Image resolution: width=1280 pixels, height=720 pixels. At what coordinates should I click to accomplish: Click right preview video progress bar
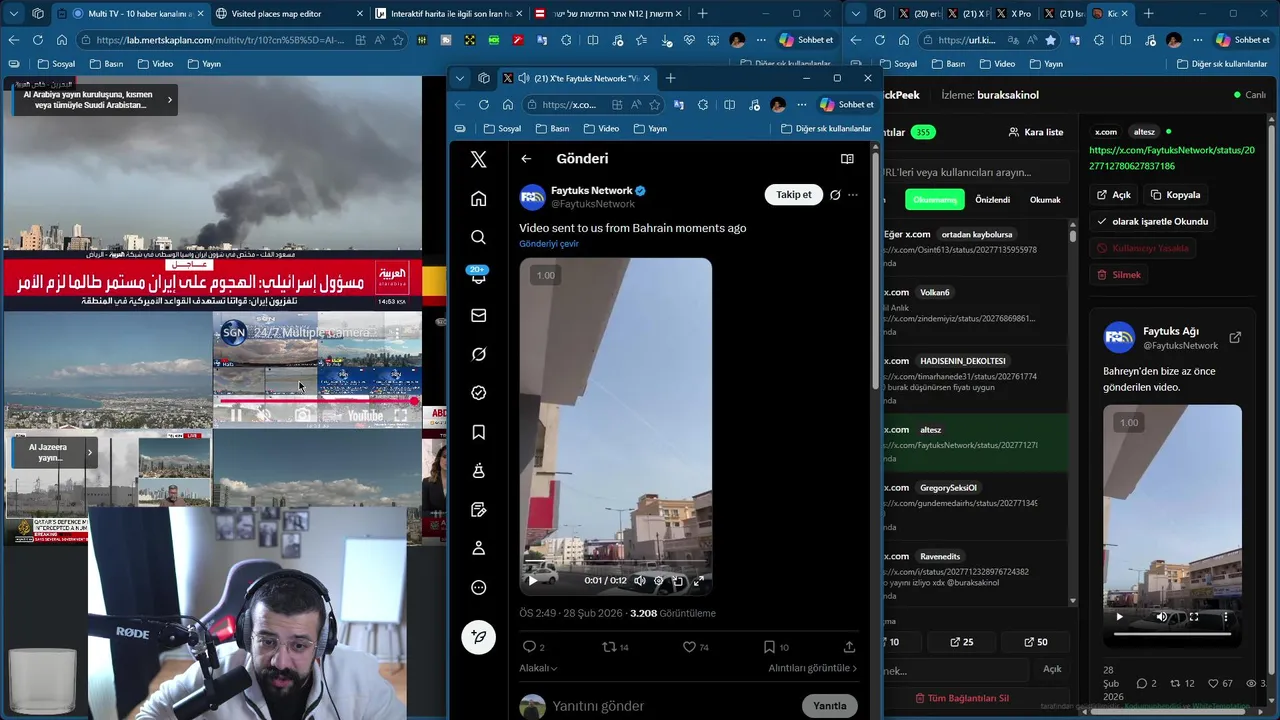click(1172, 632)
